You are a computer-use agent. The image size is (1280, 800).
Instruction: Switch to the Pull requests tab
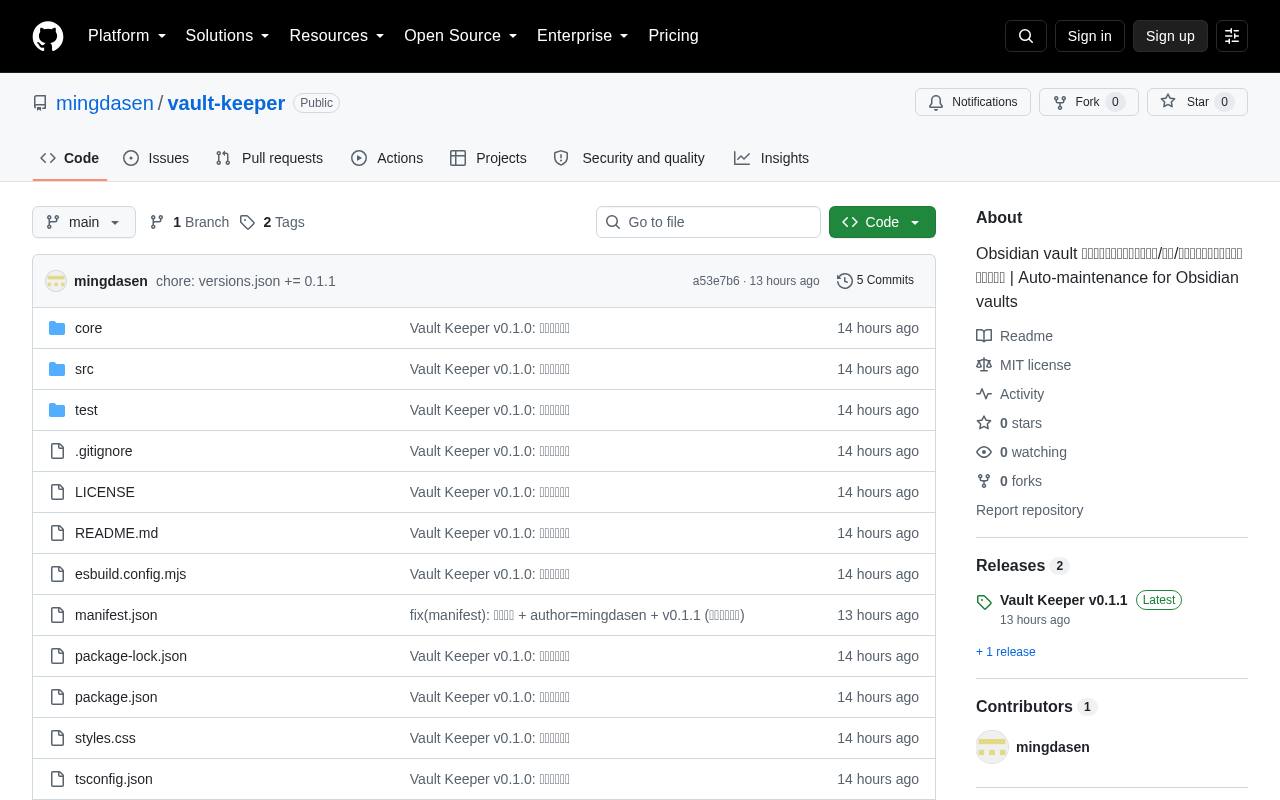click(x=269, y=158)
